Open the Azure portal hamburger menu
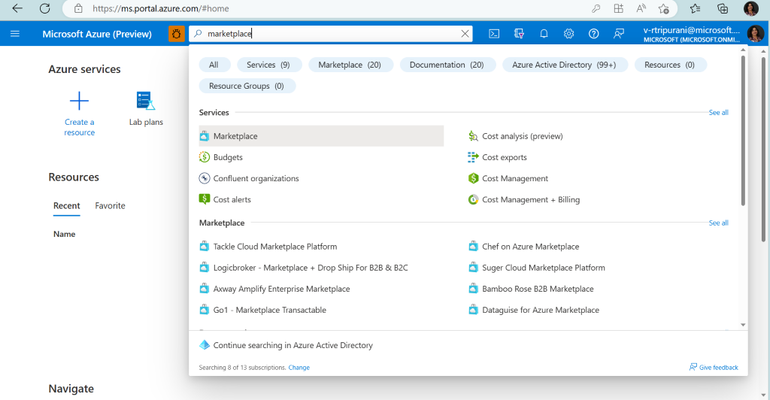The image size is (770, 400). tap(15, 34)
